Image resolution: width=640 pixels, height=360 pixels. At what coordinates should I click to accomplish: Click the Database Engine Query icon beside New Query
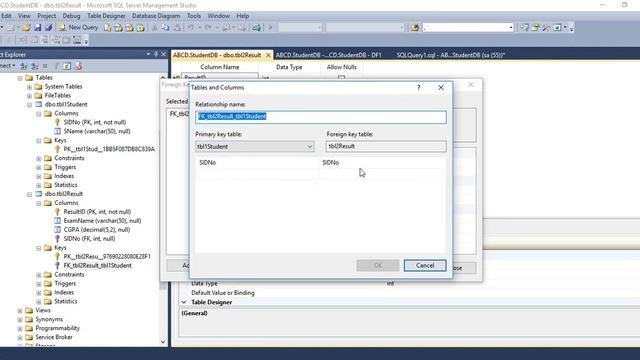point(107,28)
